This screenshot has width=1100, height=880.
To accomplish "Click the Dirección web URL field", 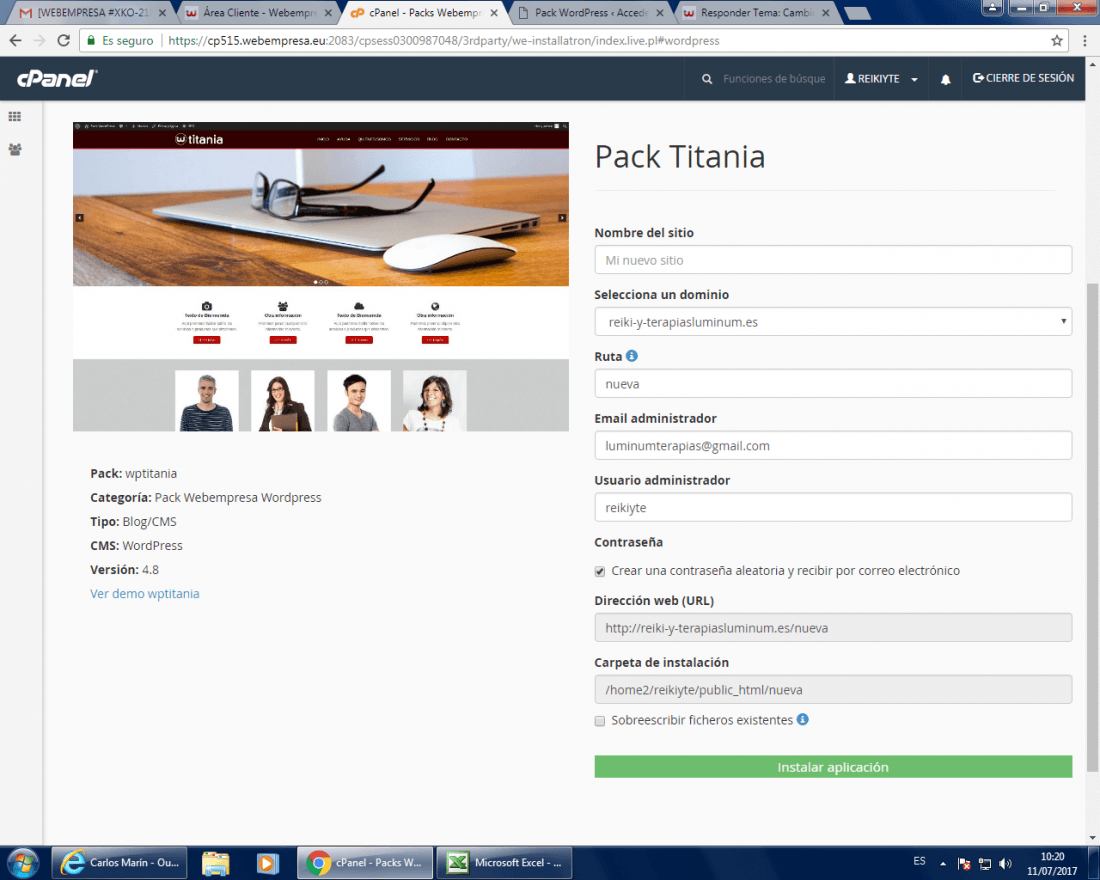I will [833, 627].
